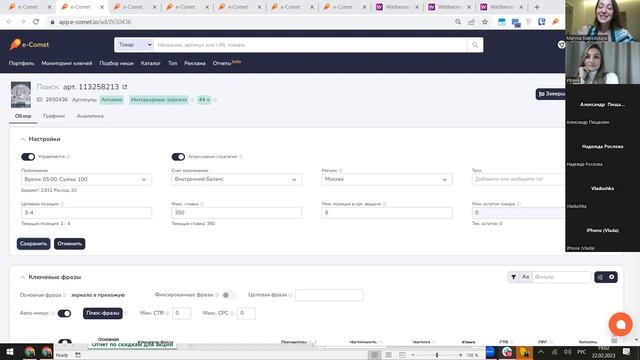The image size is (640, 360).
Task: Click the main product search input
Action: click(x=311, y=45)
